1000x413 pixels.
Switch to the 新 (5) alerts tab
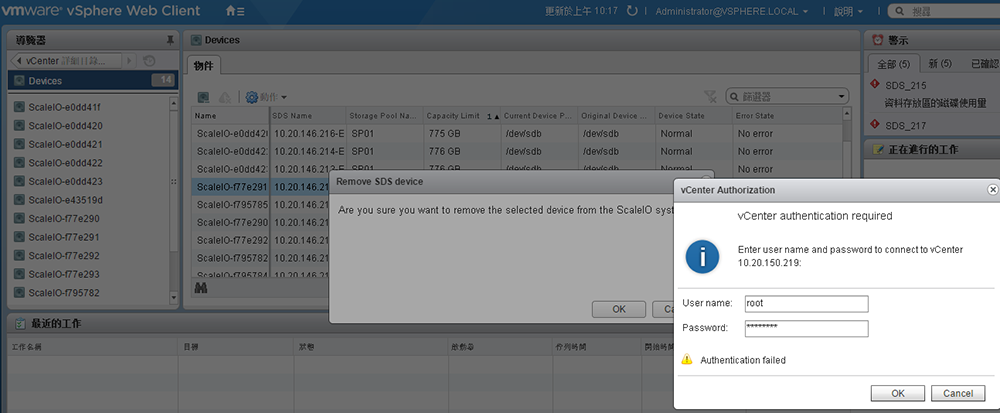click(940, 64)
